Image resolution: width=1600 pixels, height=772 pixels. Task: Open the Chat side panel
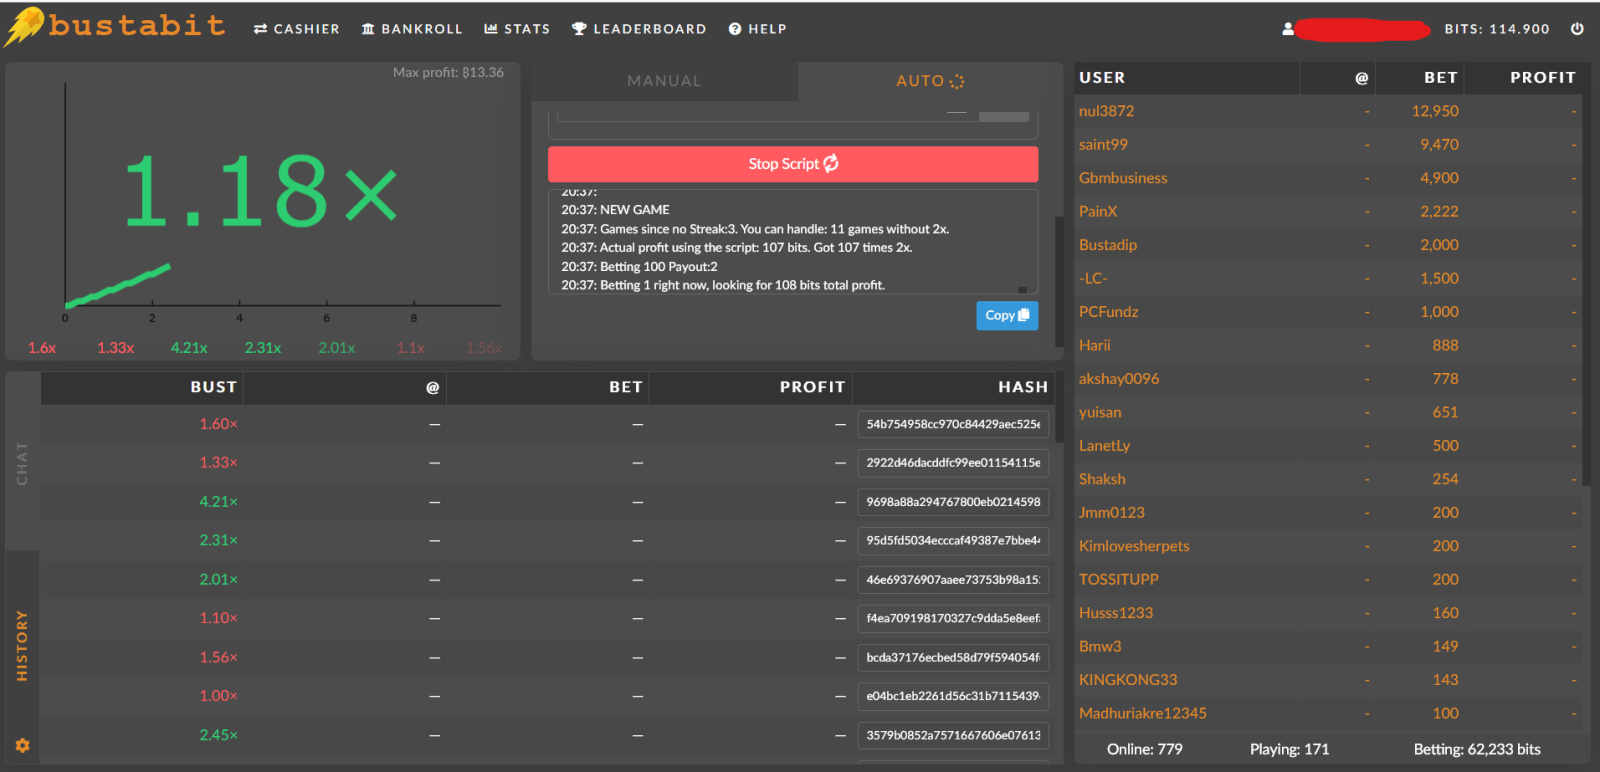[22, 463]
